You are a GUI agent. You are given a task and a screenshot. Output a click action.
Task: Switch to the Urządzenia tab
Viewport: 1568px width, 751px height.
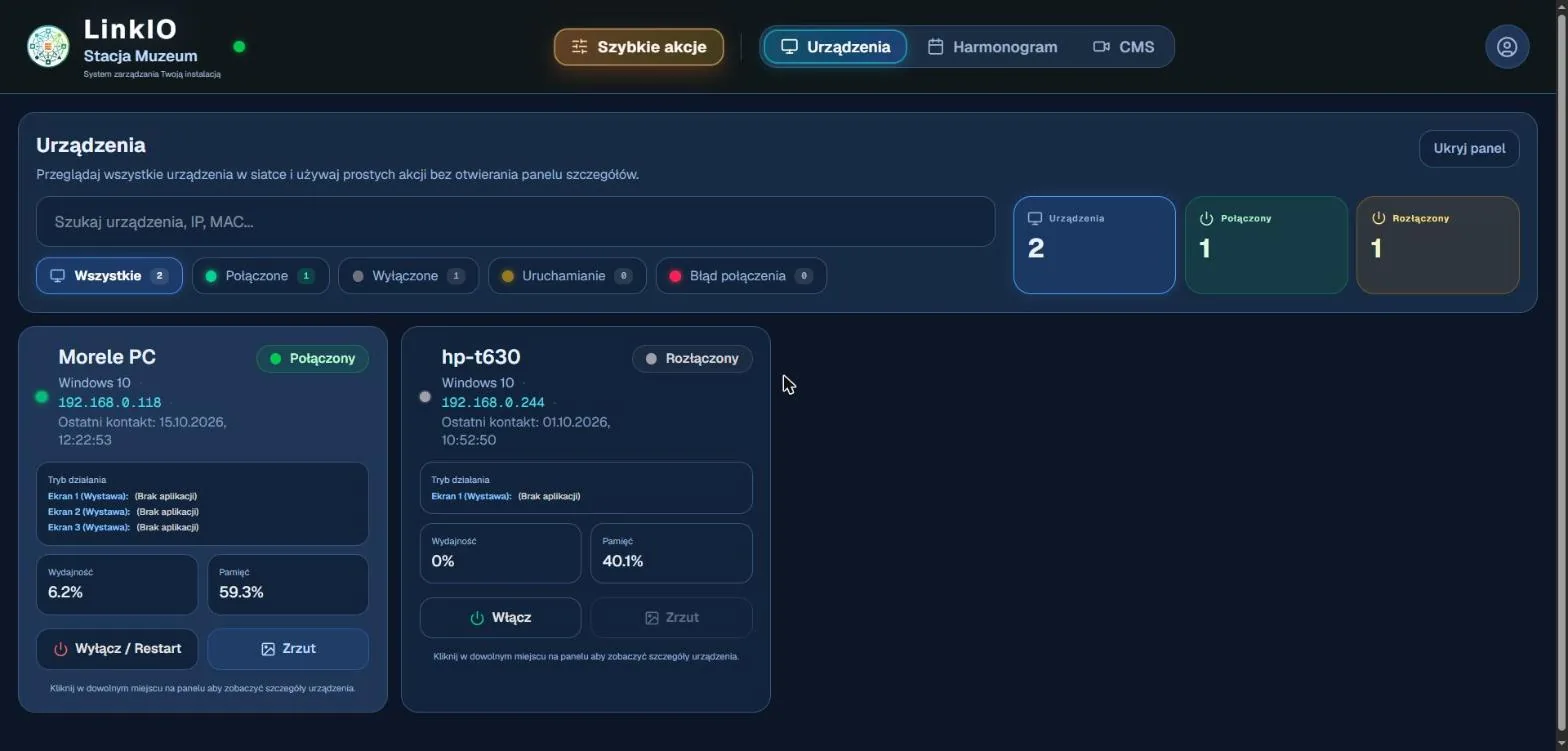pos(835,47)
